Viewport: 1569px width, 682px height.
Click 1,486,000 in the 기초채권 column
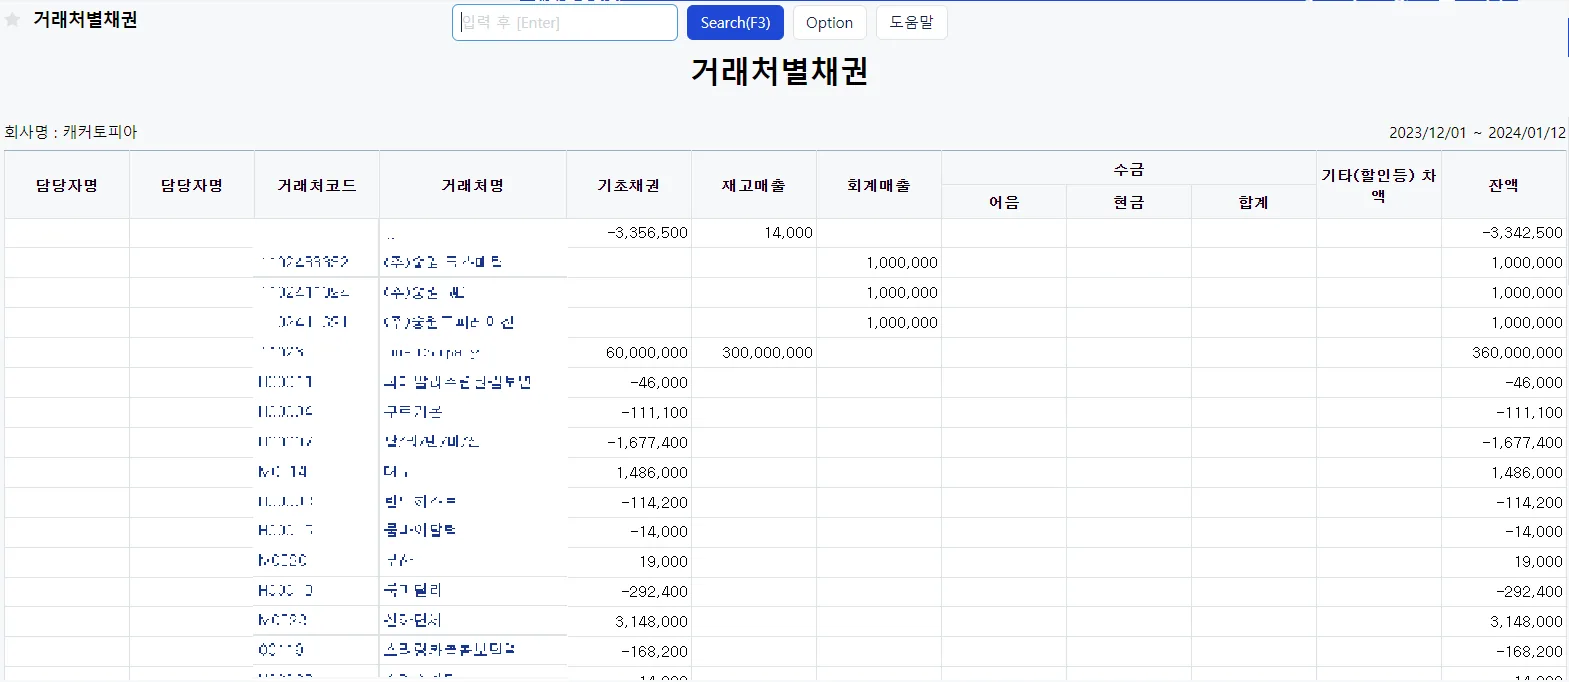(652, 472)
